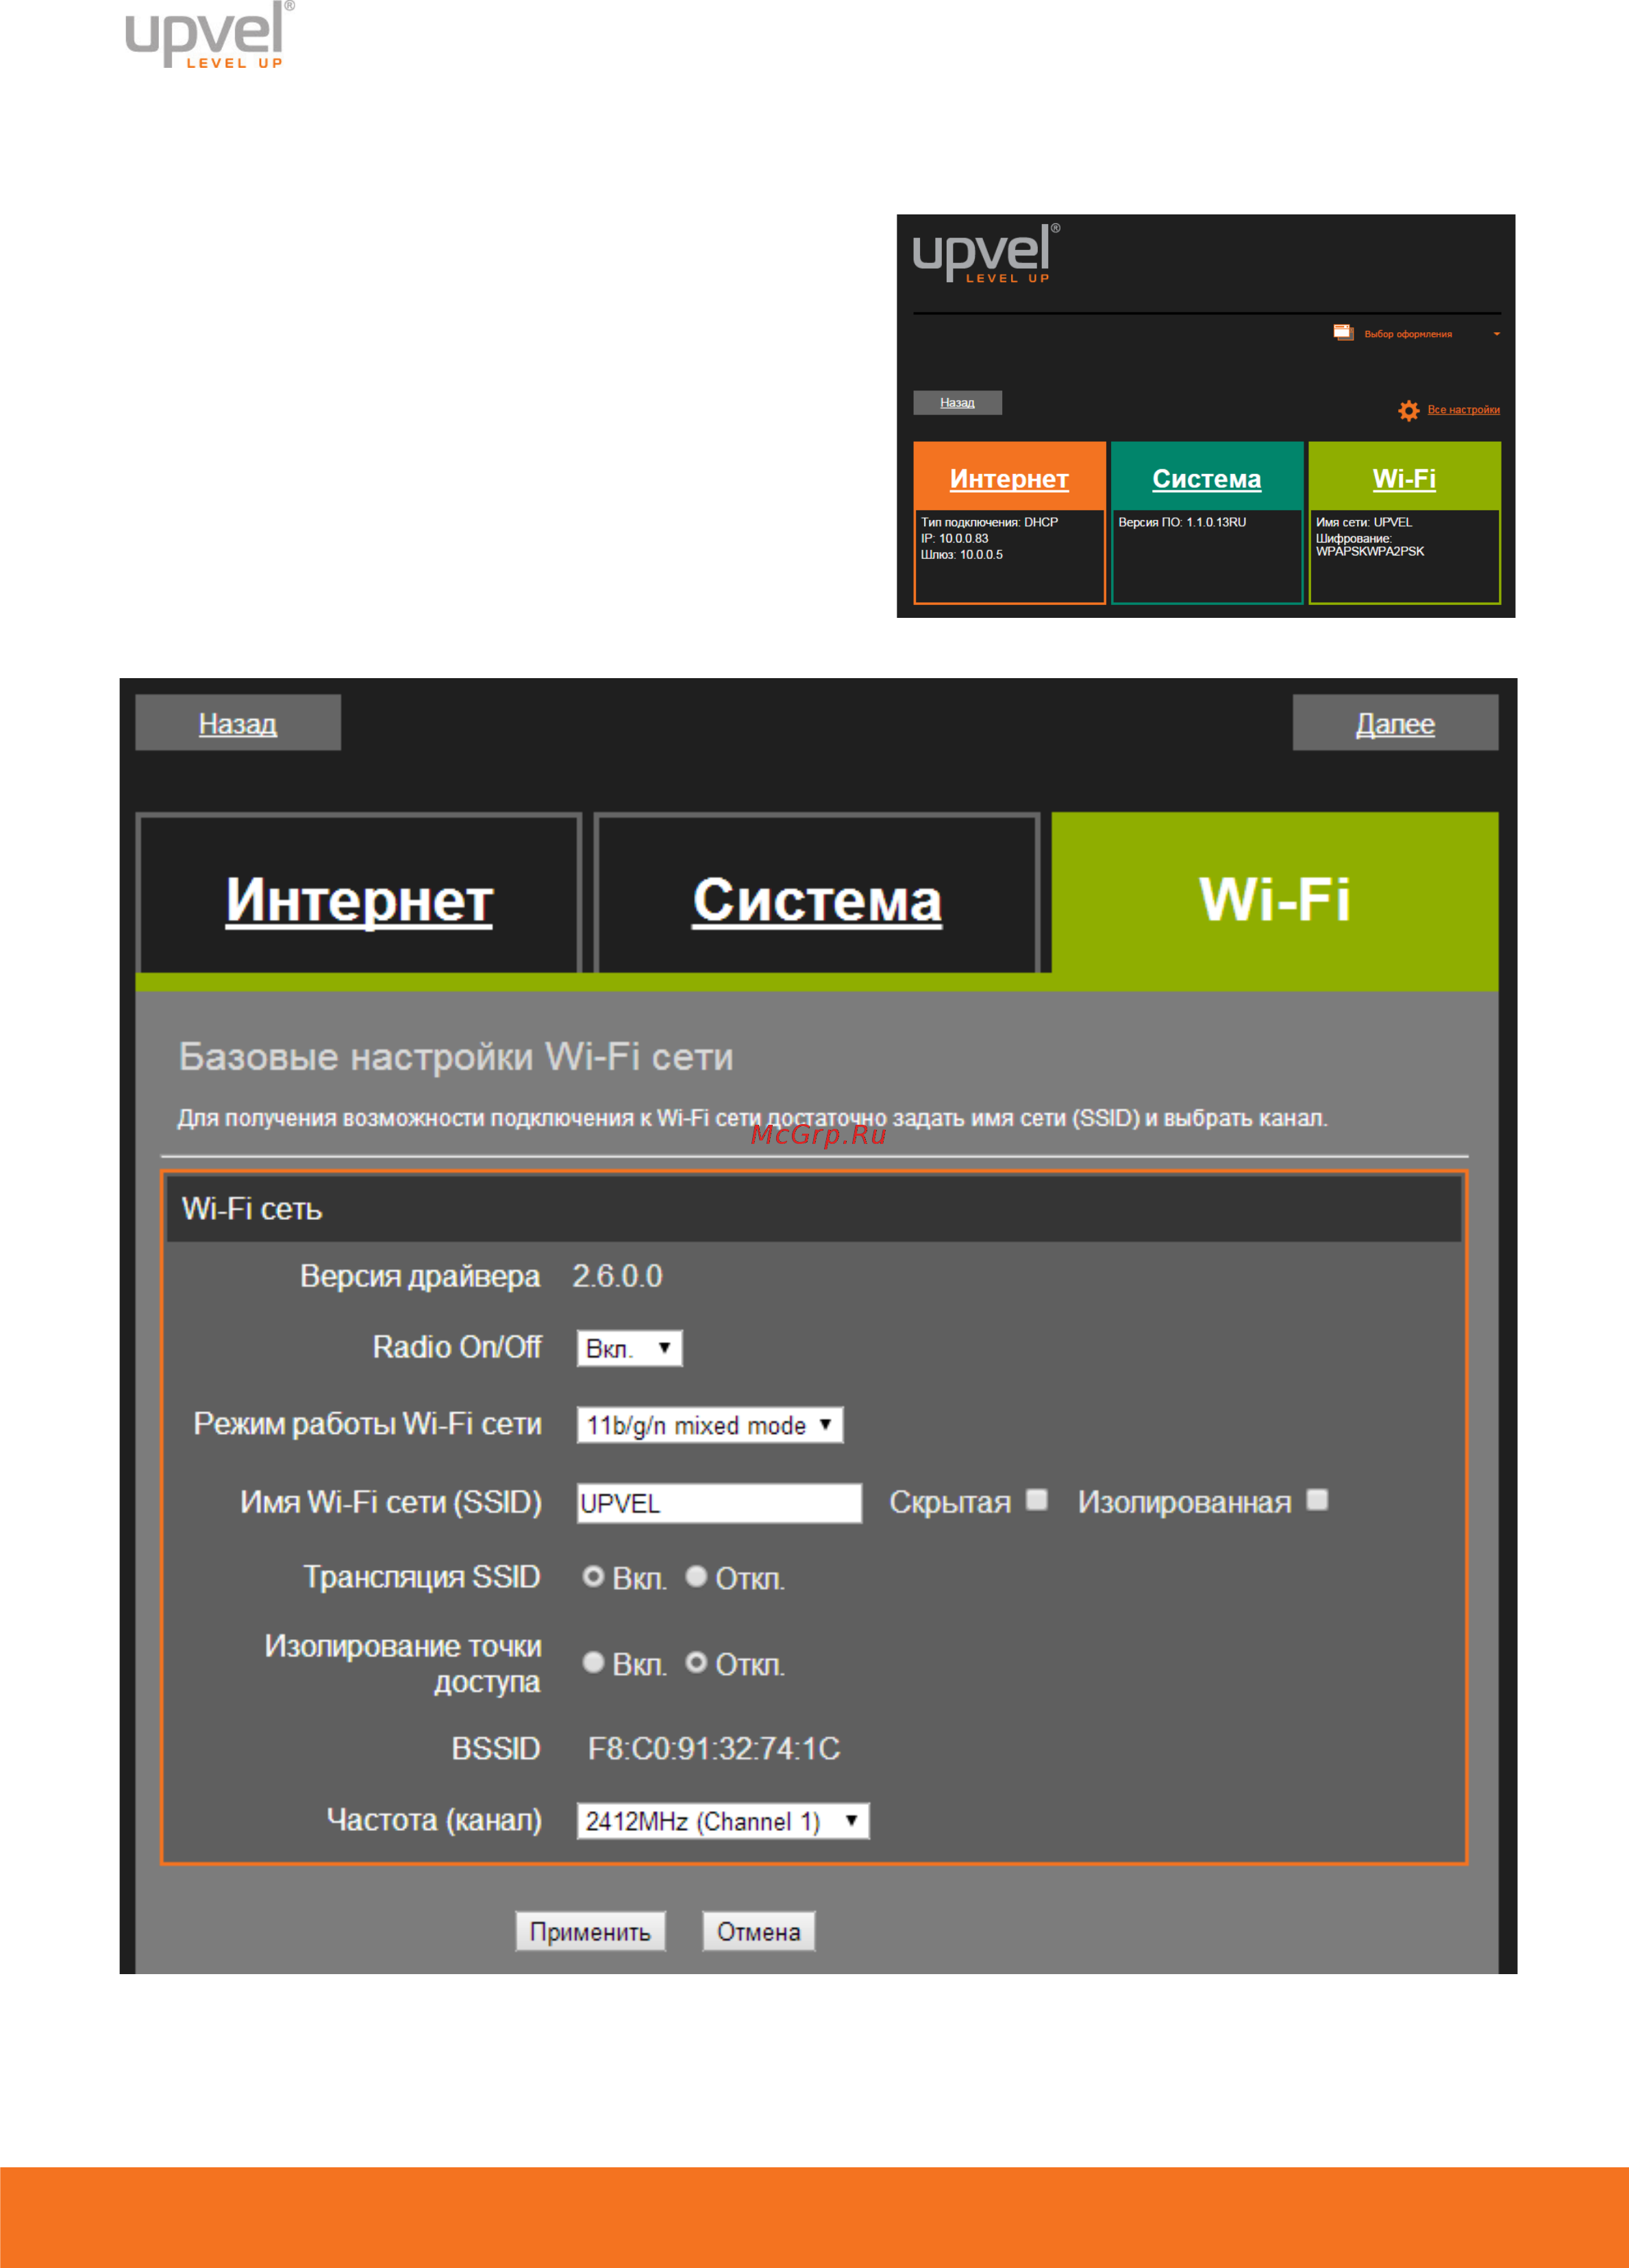
Task: Select Вкл. for Трансляция SSID
Action: 593,1577
